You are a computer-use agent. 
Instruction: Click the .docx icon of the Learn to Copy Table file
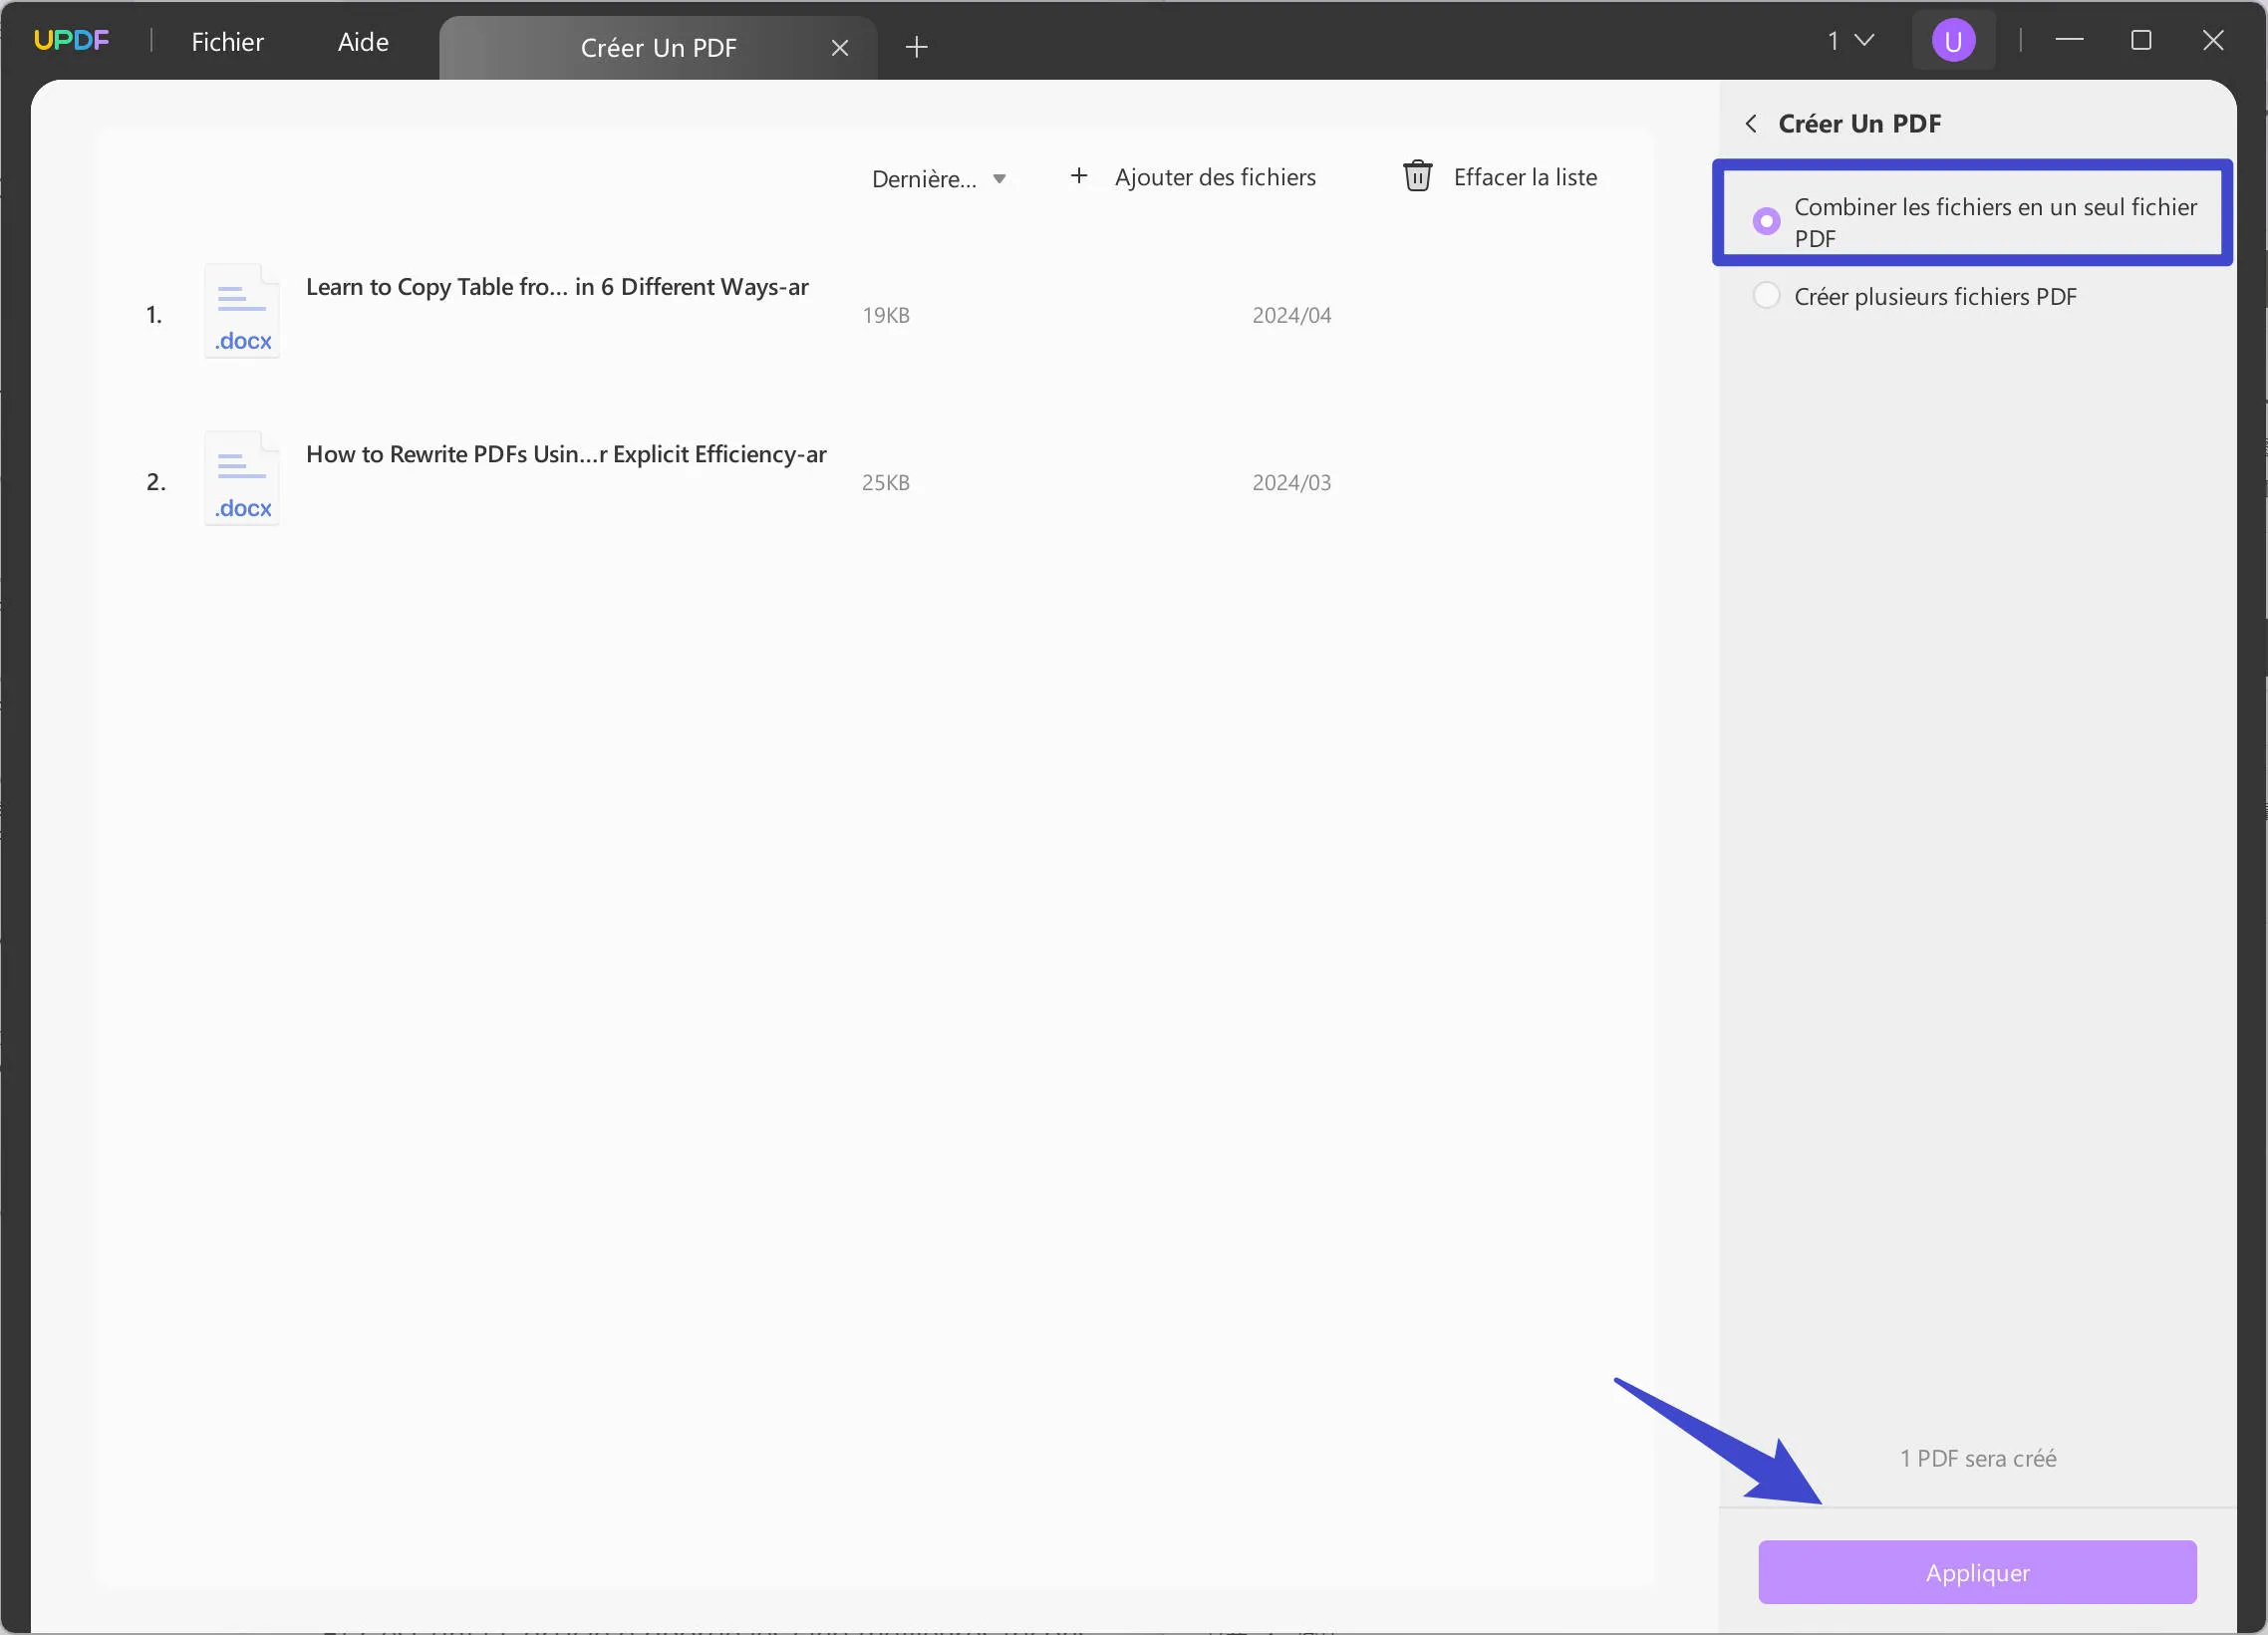[x=240, y=310]
